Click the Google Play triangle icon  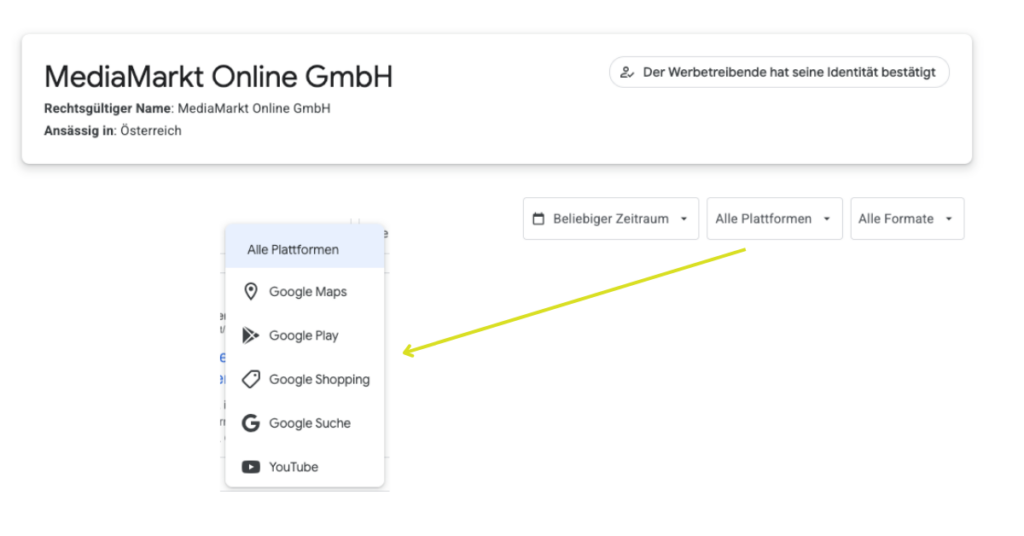251,335
